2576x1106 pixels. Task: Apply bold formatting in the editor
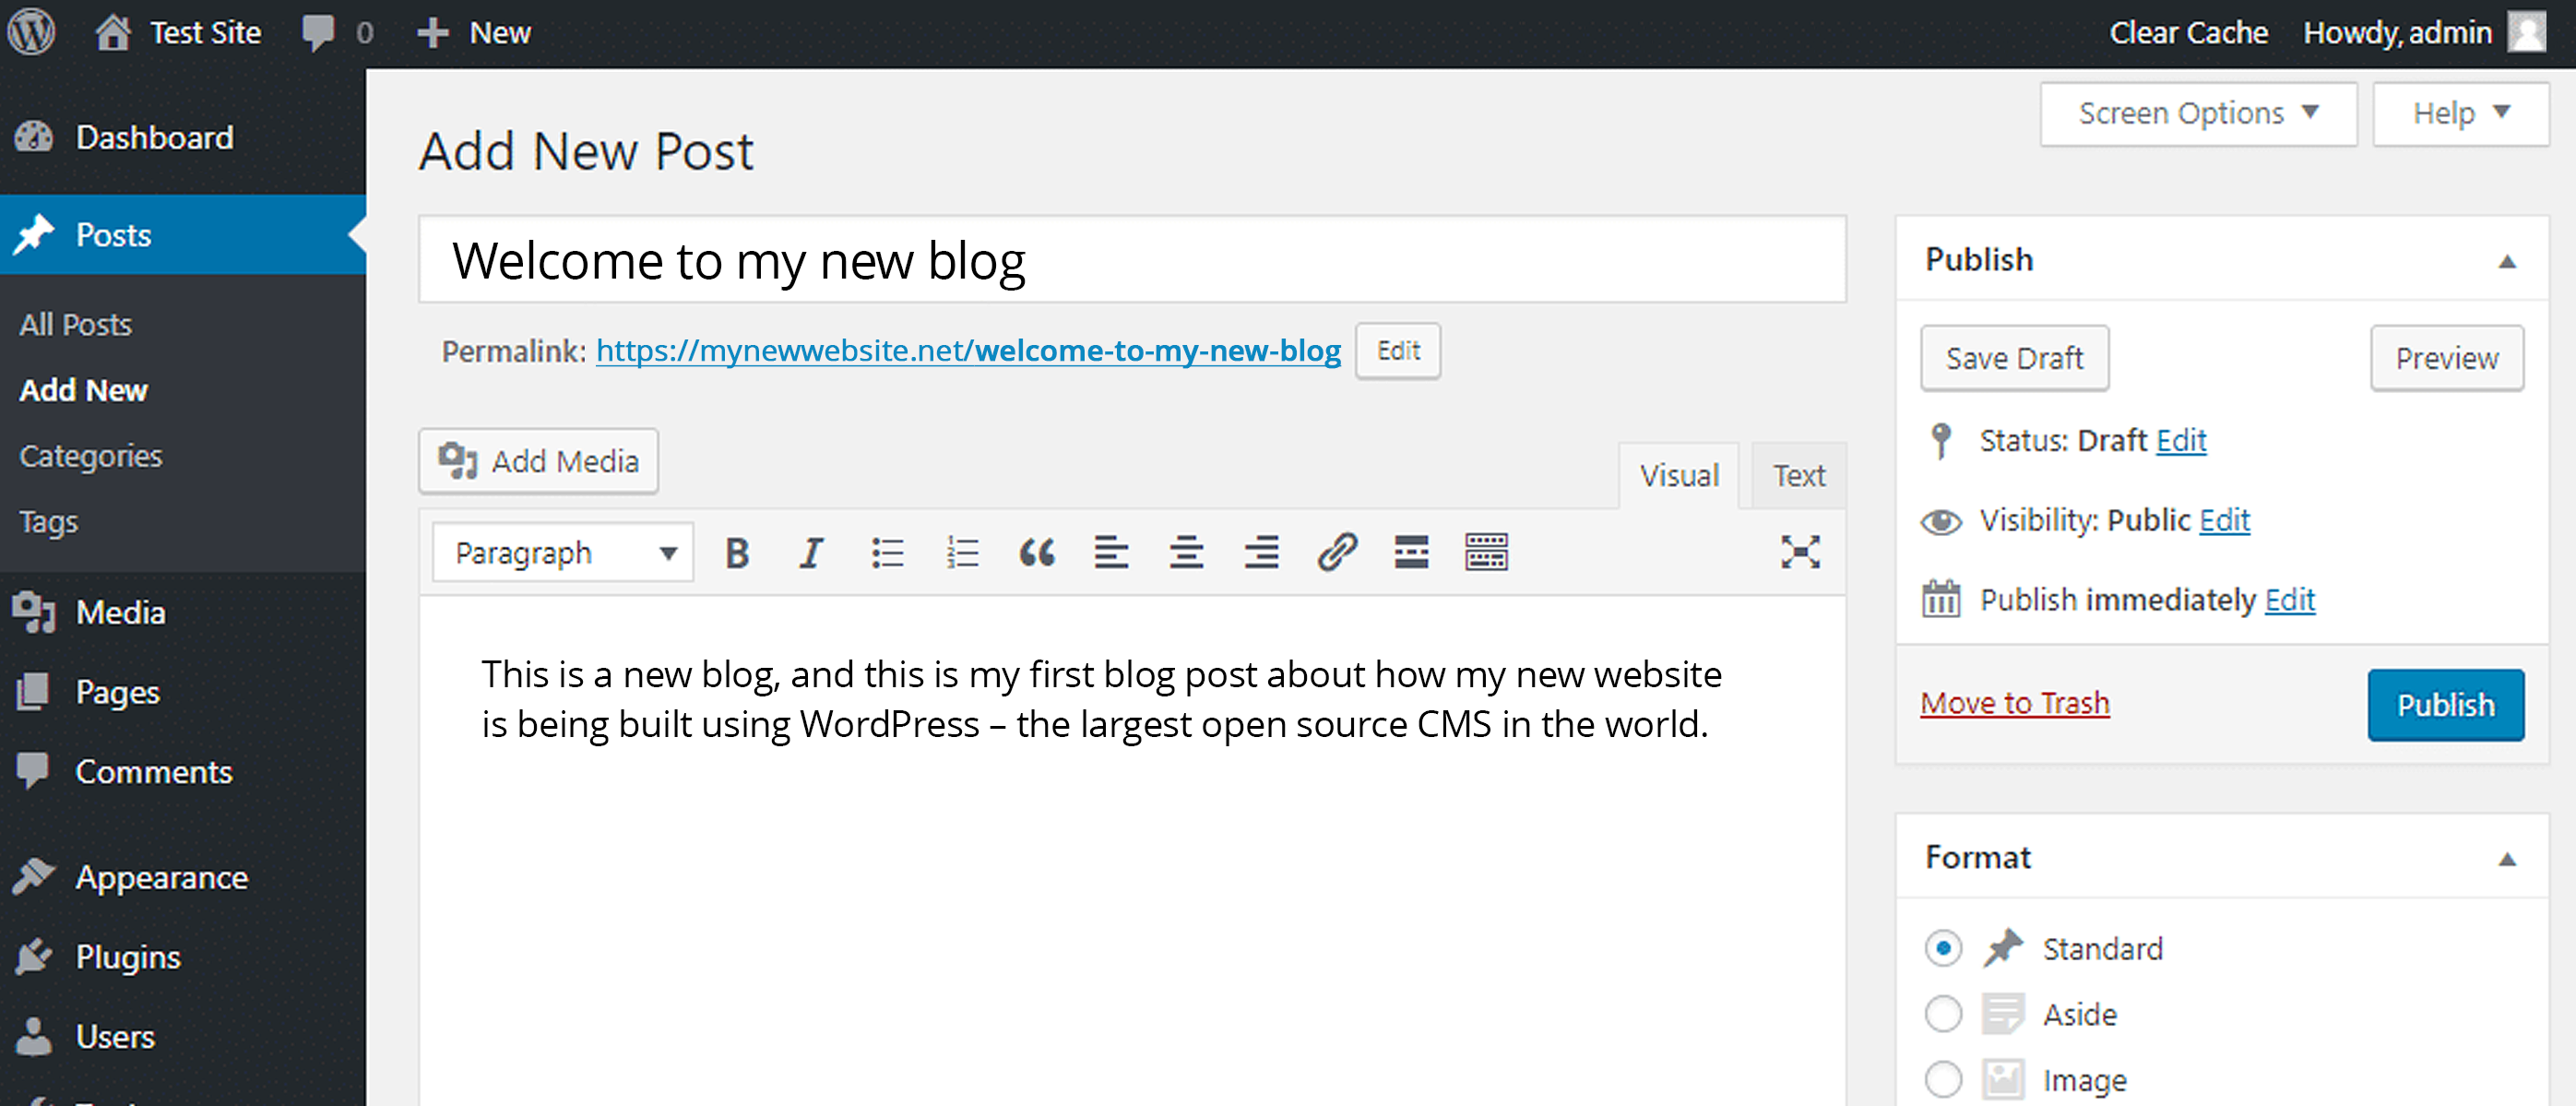point(737,551)
